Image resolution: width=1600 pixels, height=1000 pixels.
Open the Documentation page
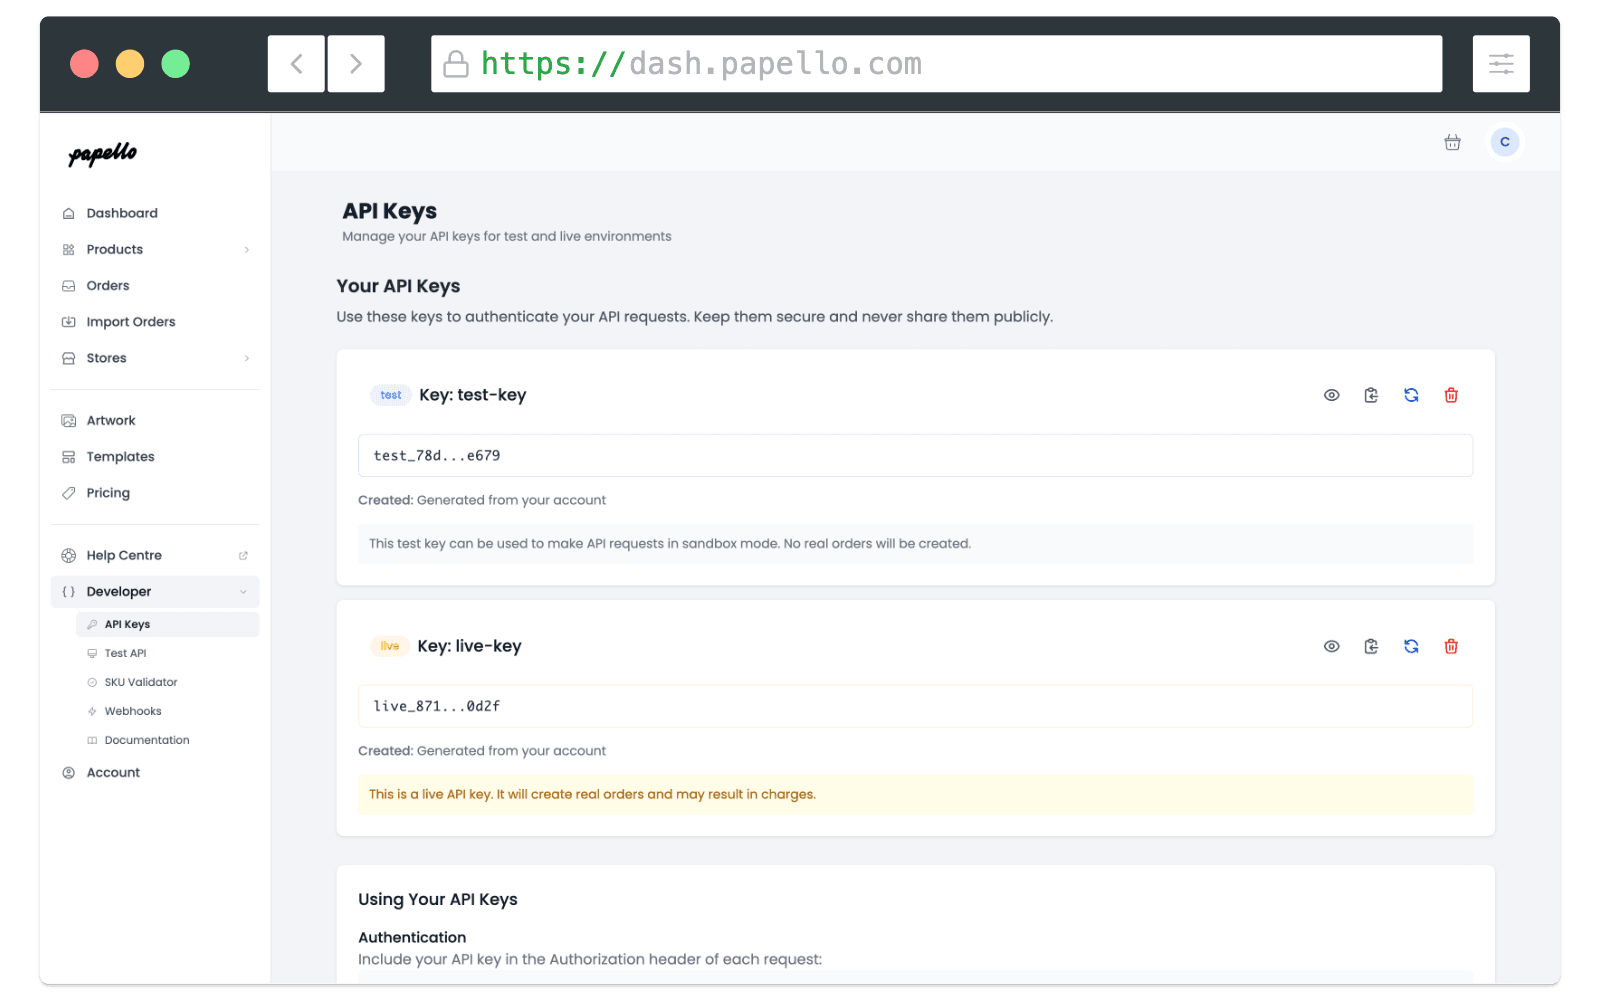tap(146, 740)
